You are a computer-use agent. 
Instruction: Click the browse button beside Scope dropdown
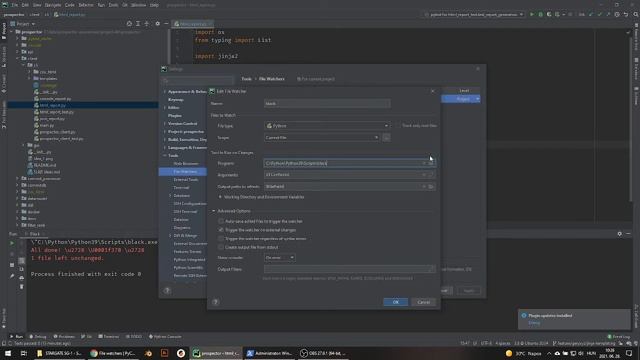pyautogui.click(x=386, y=138)
